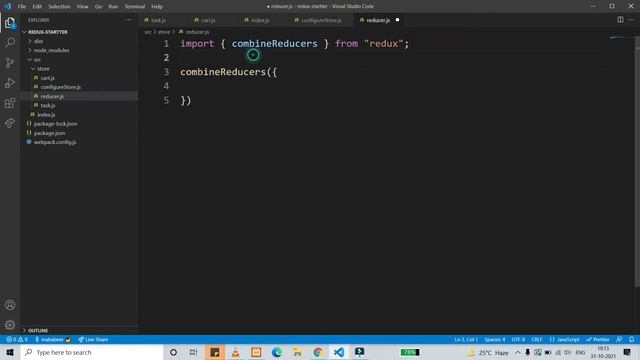Open webpack.config.js in the file tree
Screen dimensions: 640x360
coord(55,142)
